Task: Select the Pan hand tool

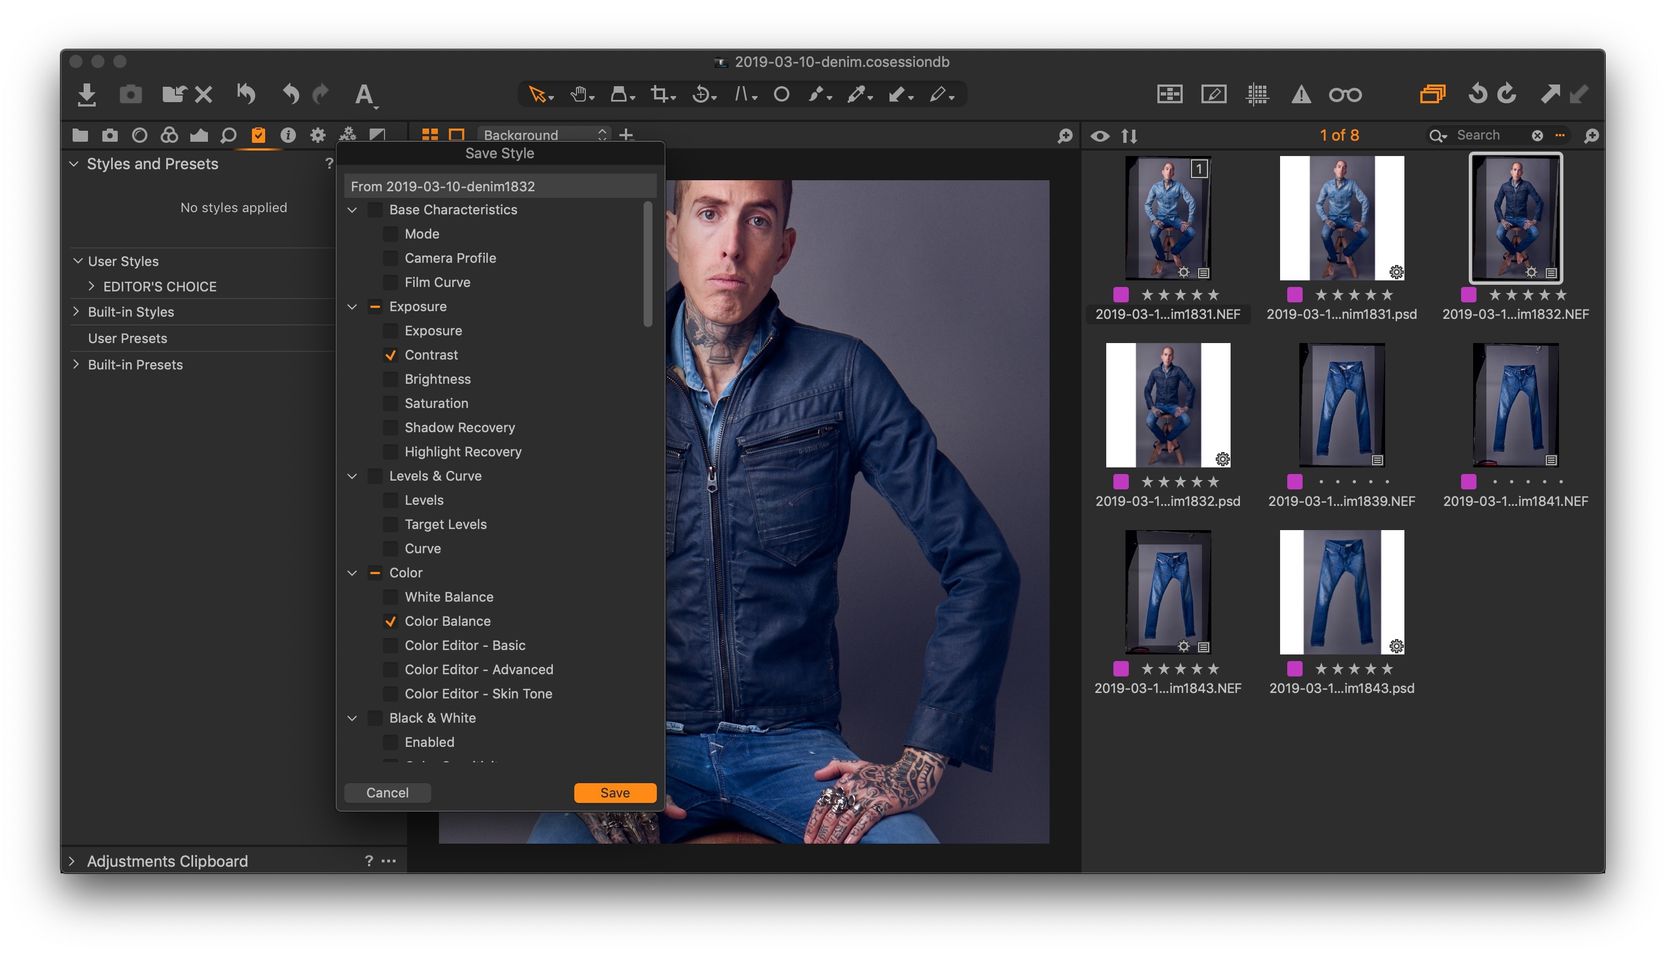Action: point(581,95)
